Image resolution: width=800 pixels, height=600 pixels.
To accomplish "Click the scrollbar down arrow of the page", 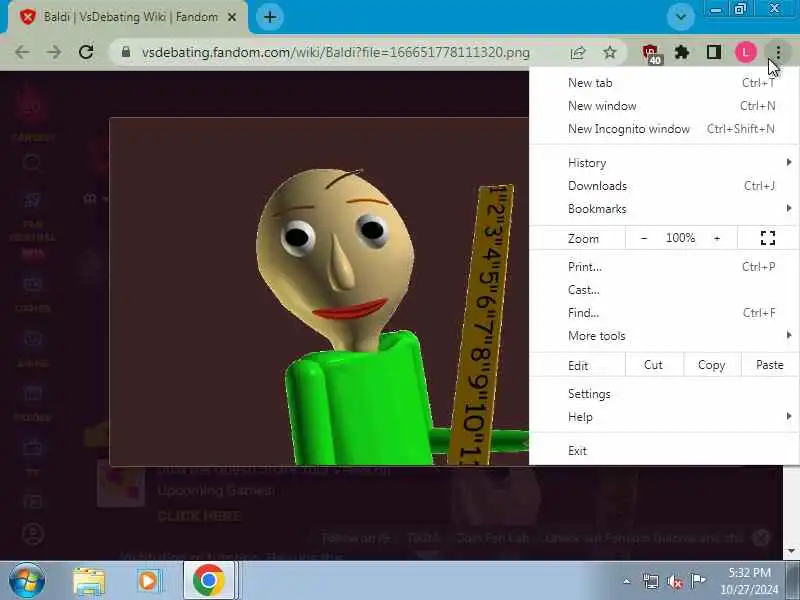I will point(791,551).
